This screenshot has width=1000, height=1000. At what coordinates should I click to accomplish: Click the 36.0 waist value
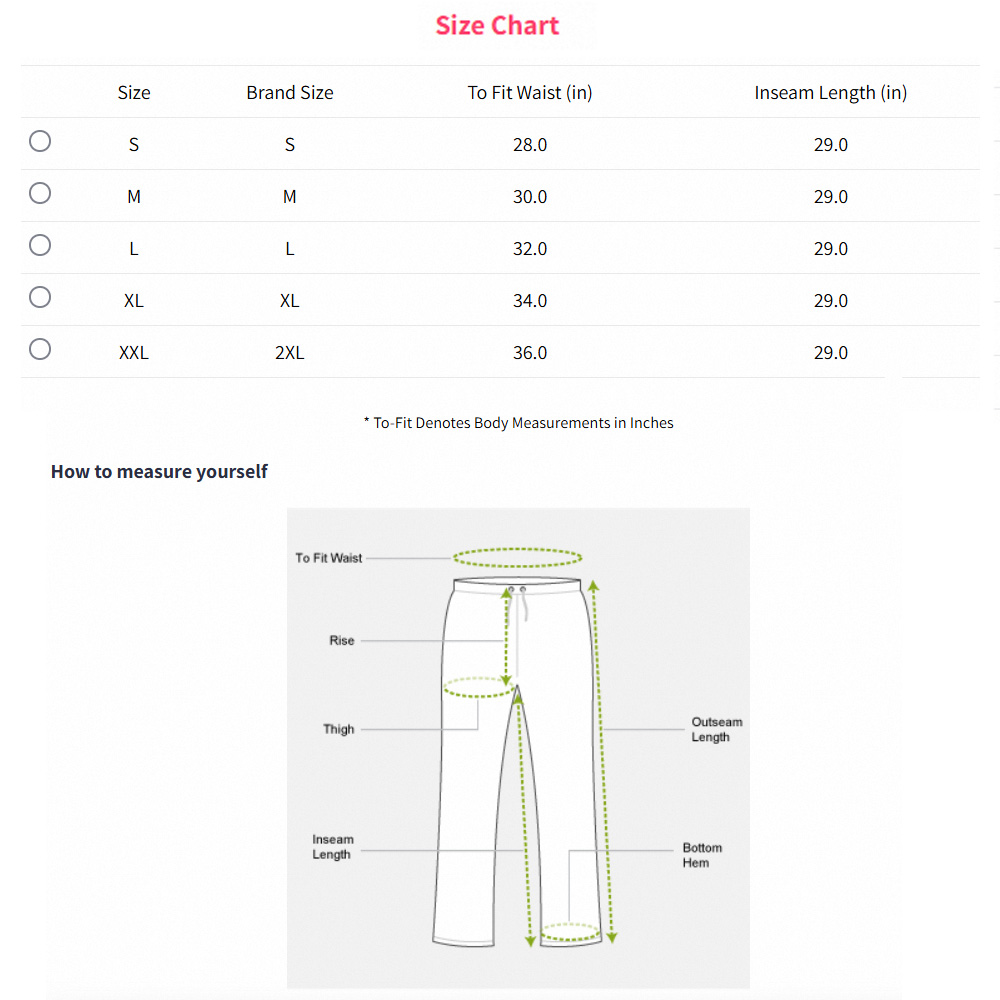(530, 353)
